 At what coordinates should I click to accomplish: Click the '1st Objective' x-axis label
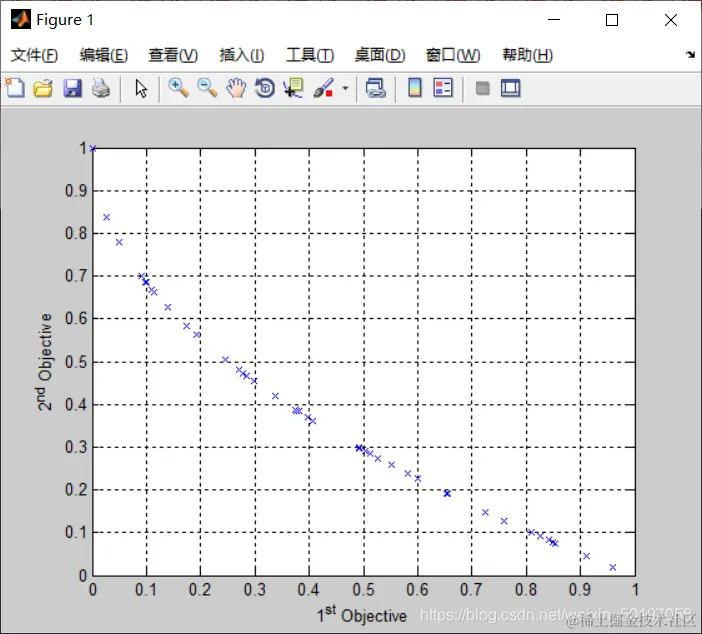tap(362, 614)
